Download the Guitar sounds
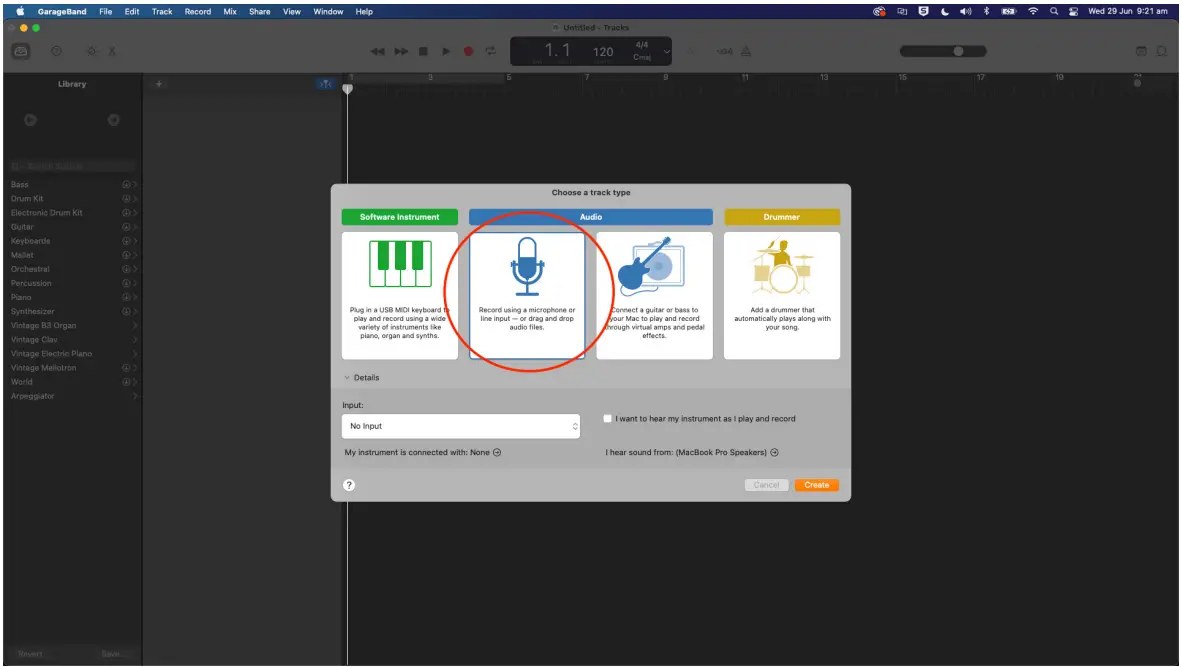 126,227
